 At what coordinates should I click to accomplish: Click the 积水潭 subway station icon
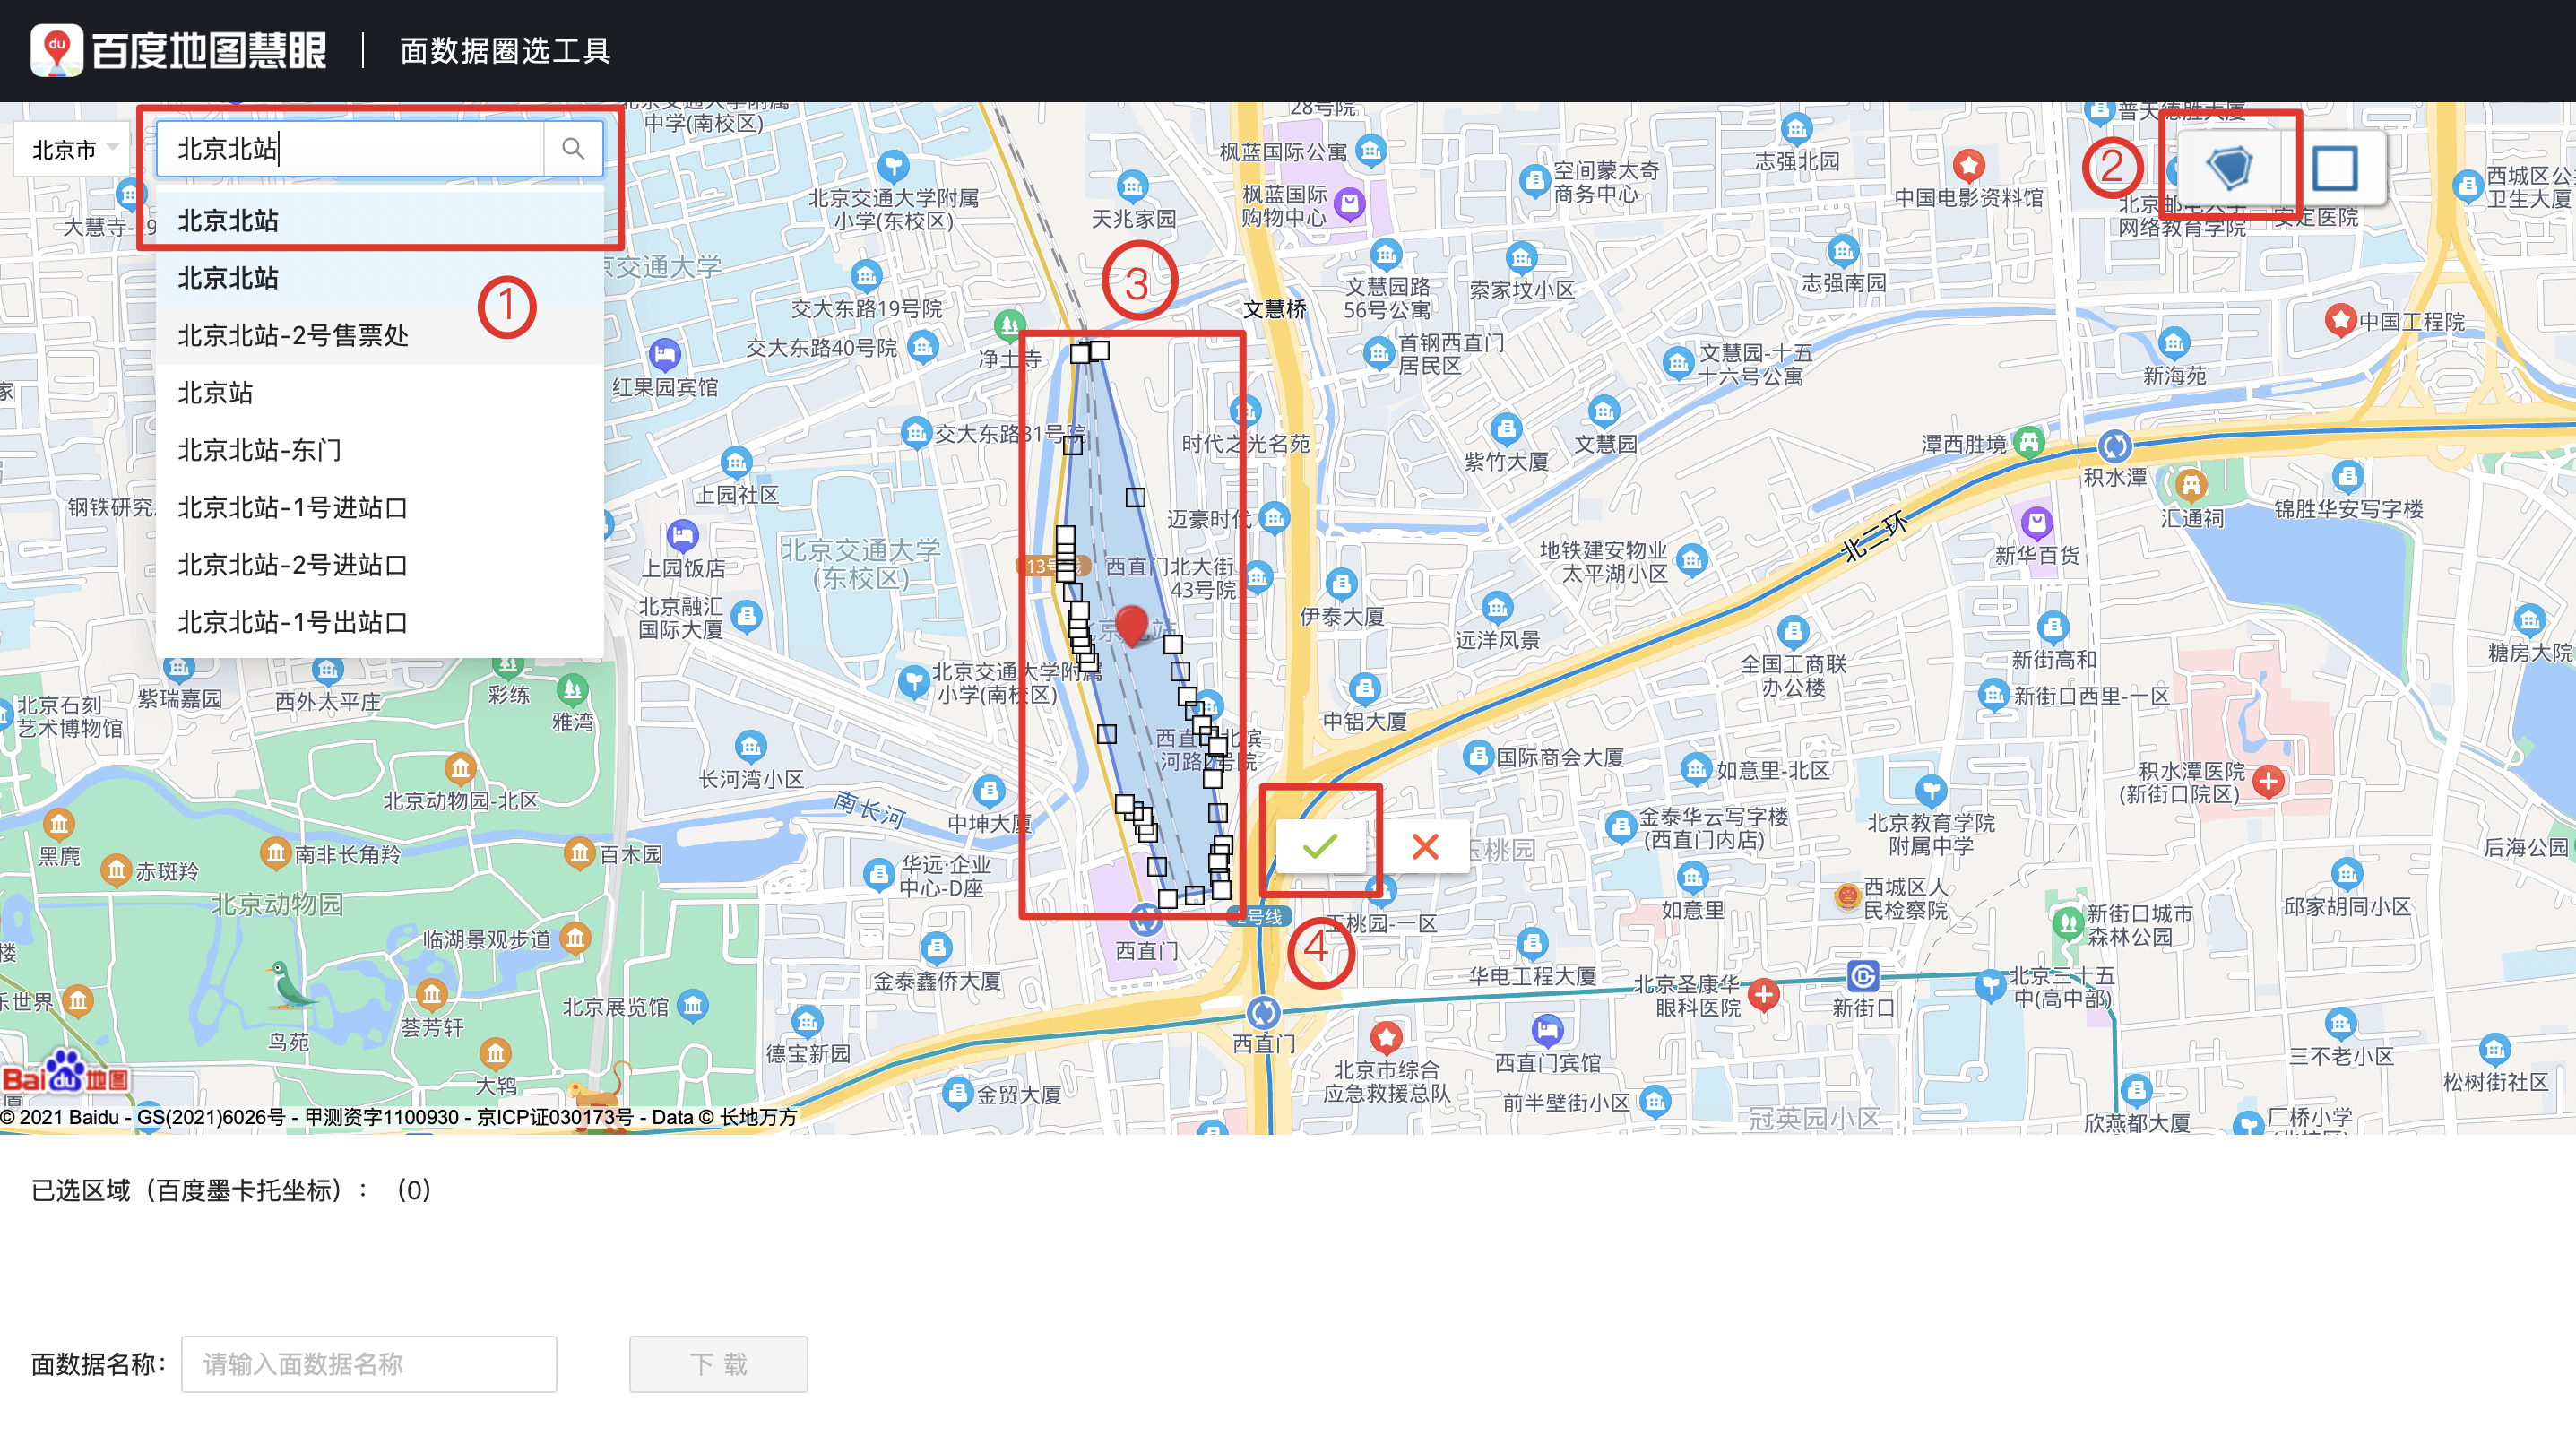(x=2114, y=446)
